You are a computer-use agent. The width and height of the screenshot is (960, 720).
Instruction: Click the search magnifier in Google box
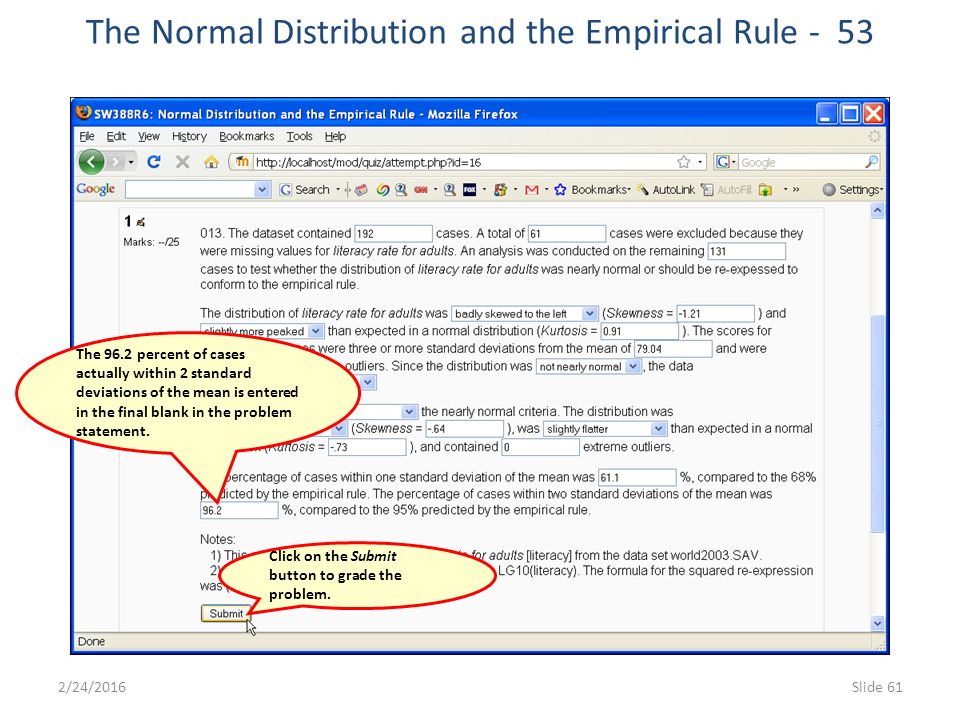tap(871, 162)
